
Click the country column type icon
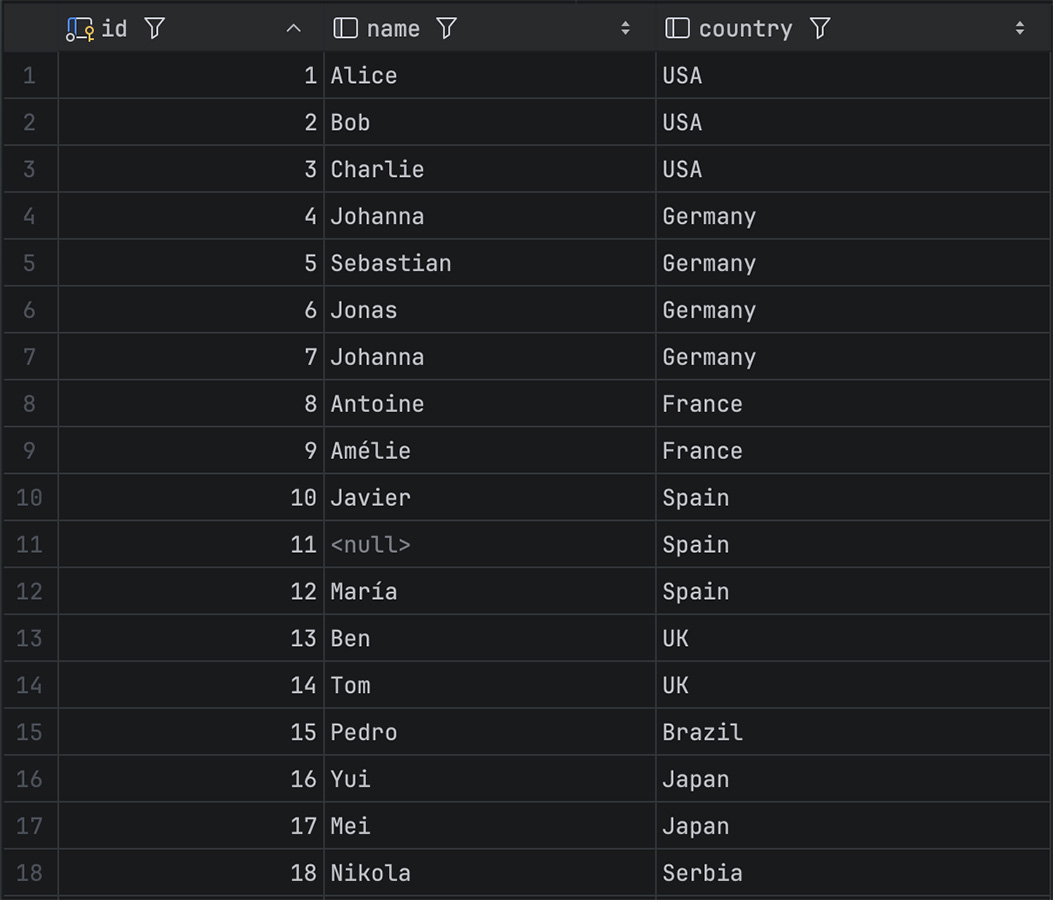point(677,28)
